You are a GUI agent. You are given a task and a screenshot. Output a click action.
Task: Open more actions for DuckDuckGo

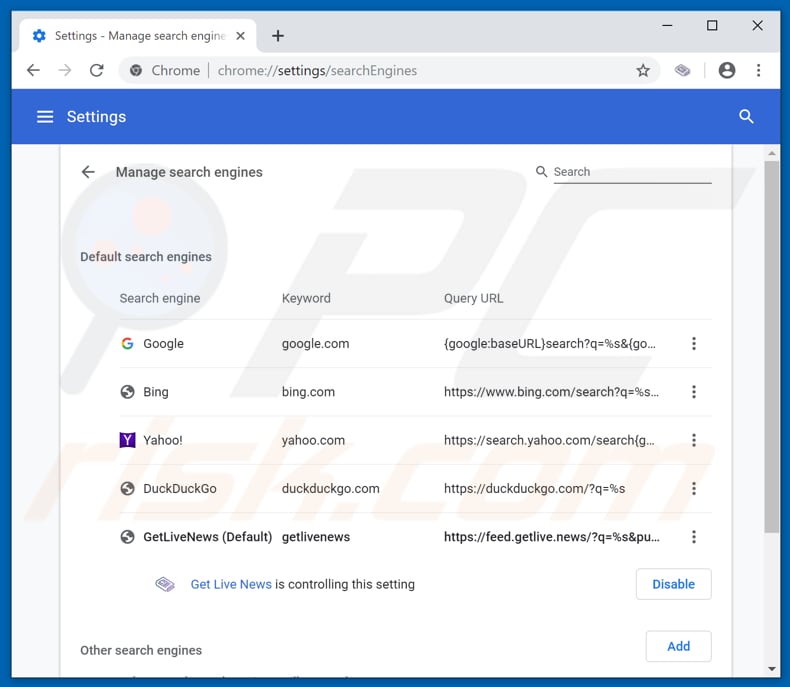(694, 489)
